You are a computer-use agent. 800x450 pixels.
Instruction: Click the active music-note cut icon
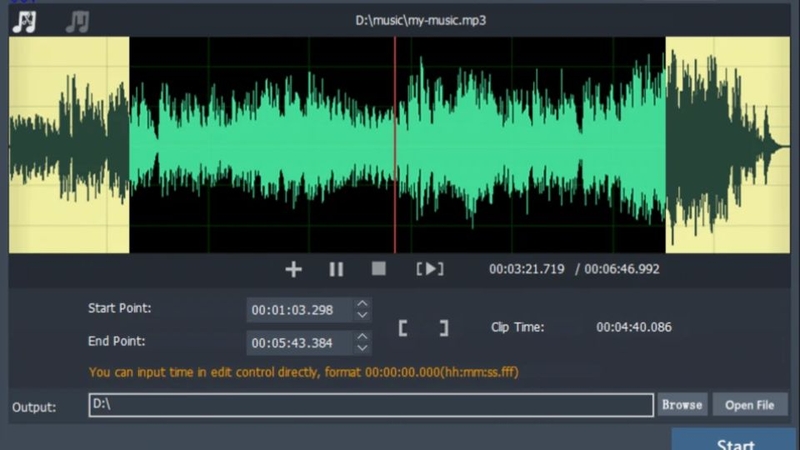24,21
